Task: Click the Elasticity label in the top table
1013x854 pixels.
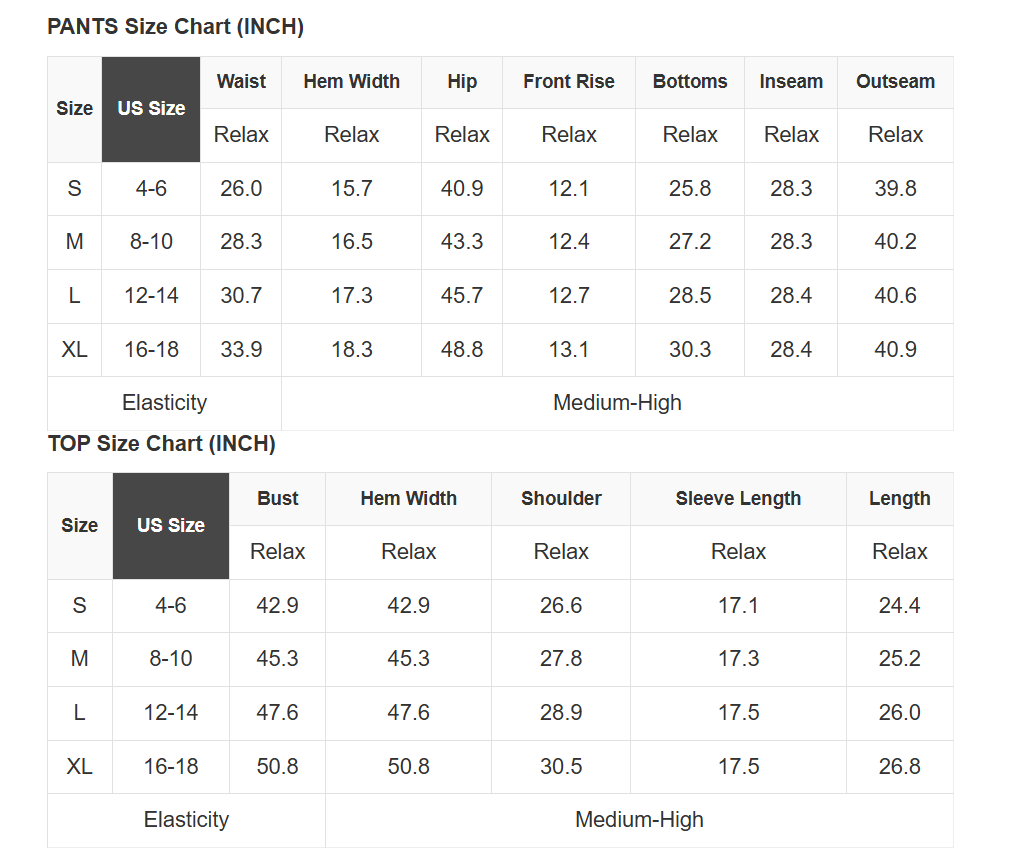Action: point(186,820)
